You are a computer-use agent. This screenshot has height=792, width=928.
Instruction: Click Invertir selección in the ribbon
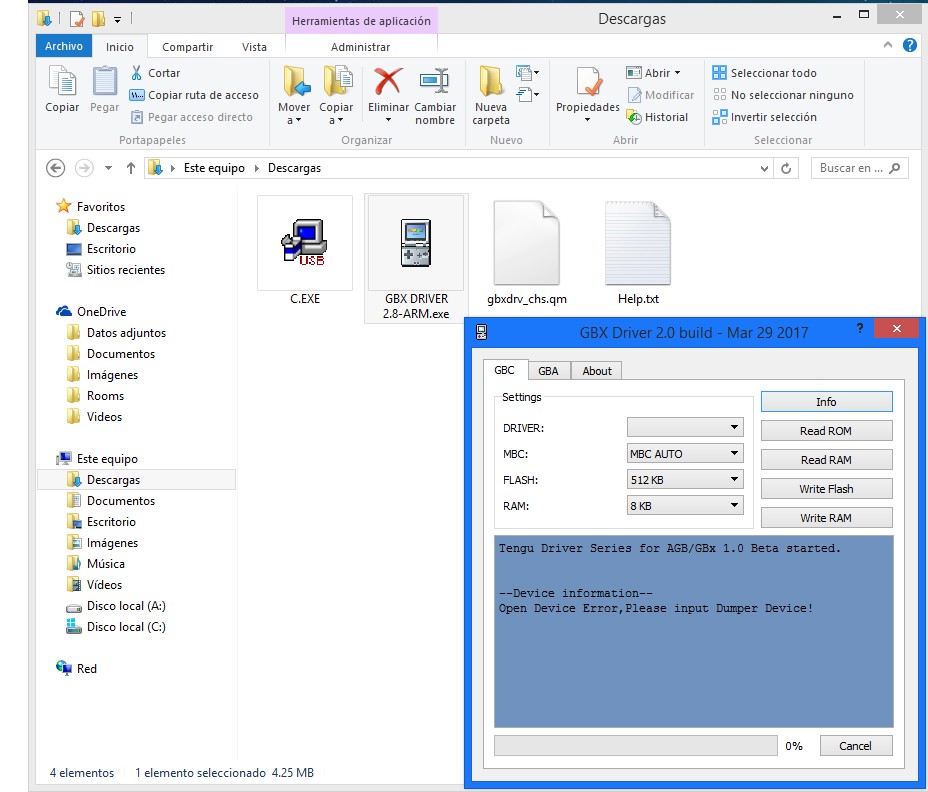771,117
